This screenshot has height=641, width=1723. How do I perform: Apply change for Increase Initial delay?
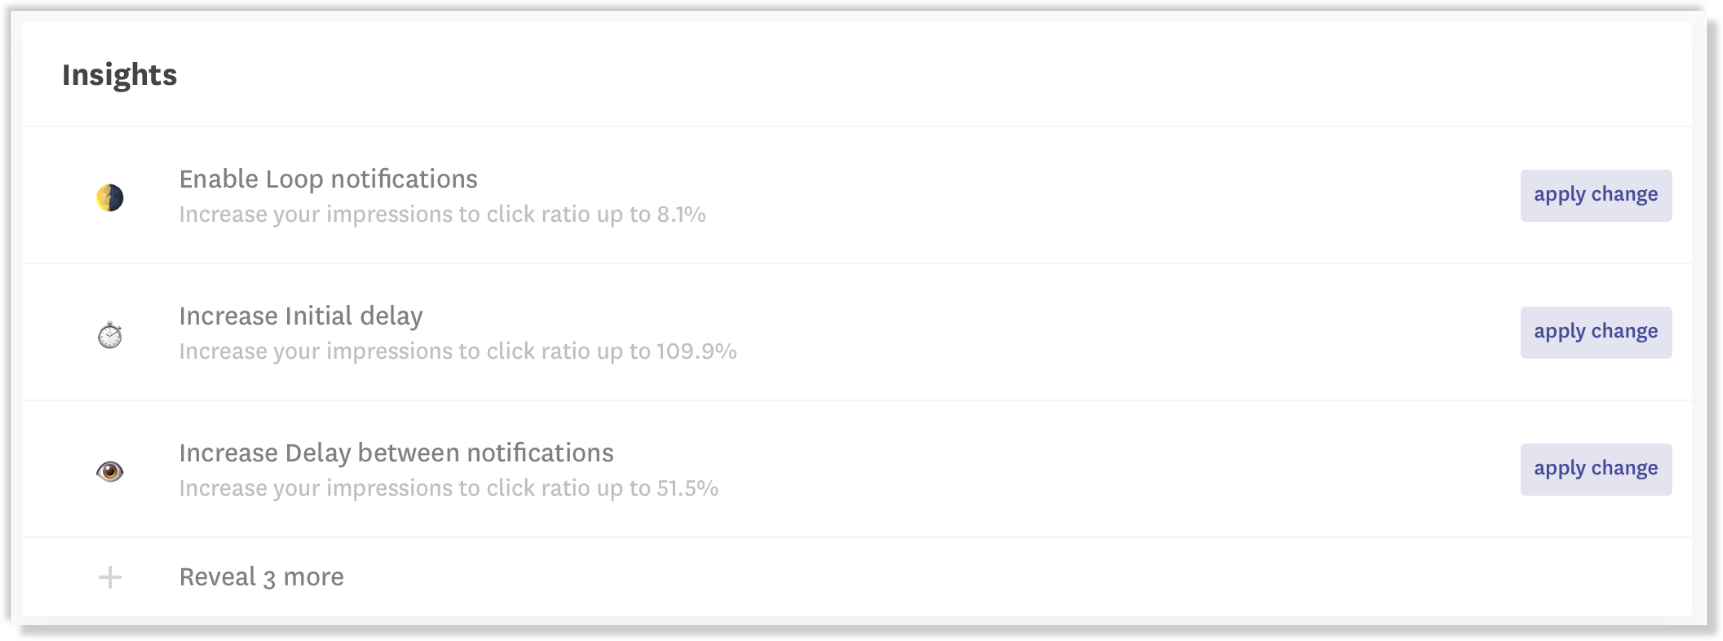[1595, 331]
